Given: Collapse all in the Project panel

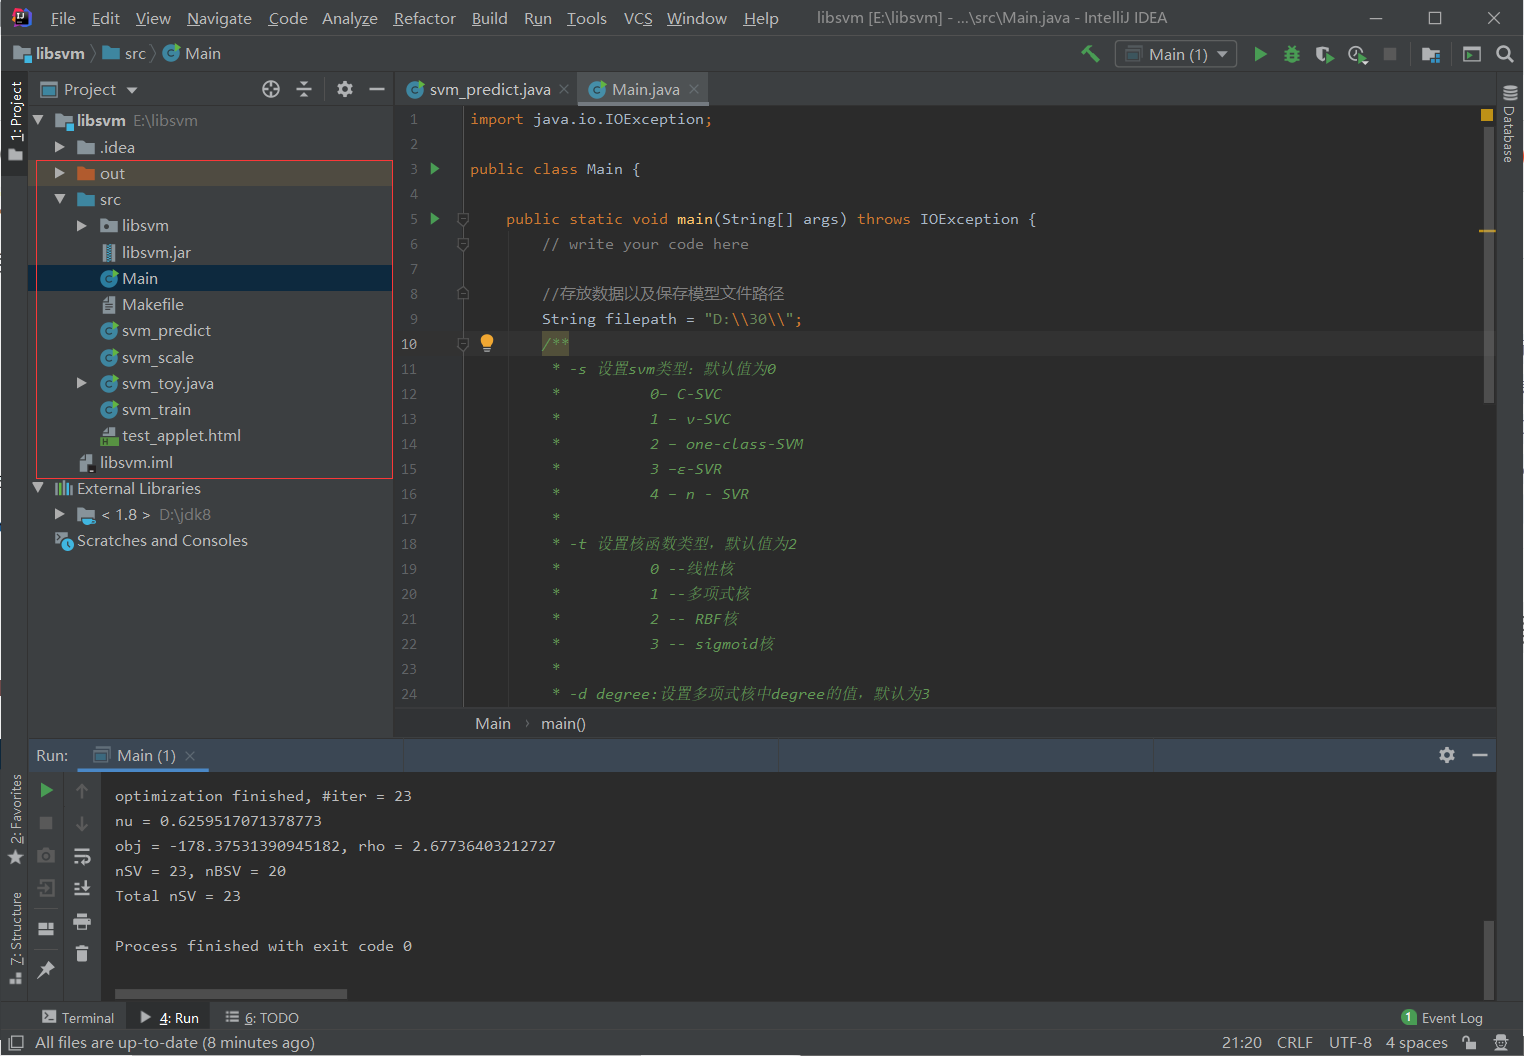Looking at the screenshot, I should coord(304,89).
